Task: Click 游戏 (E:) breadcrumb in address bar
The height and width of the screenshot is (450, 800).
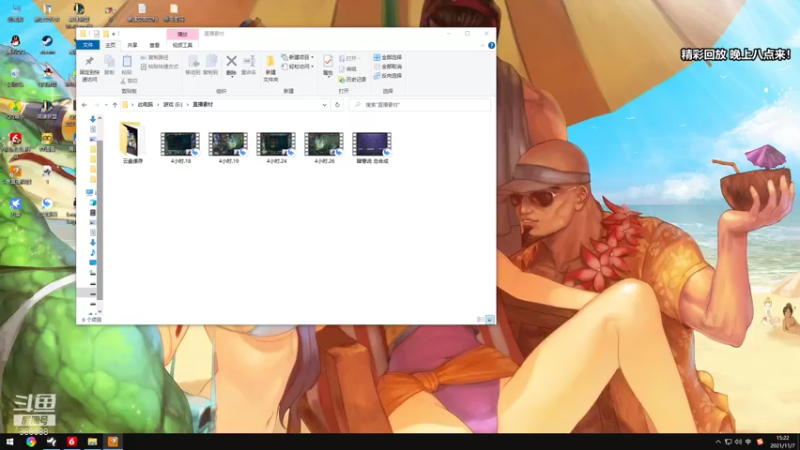Action: (x=172, y=105)
